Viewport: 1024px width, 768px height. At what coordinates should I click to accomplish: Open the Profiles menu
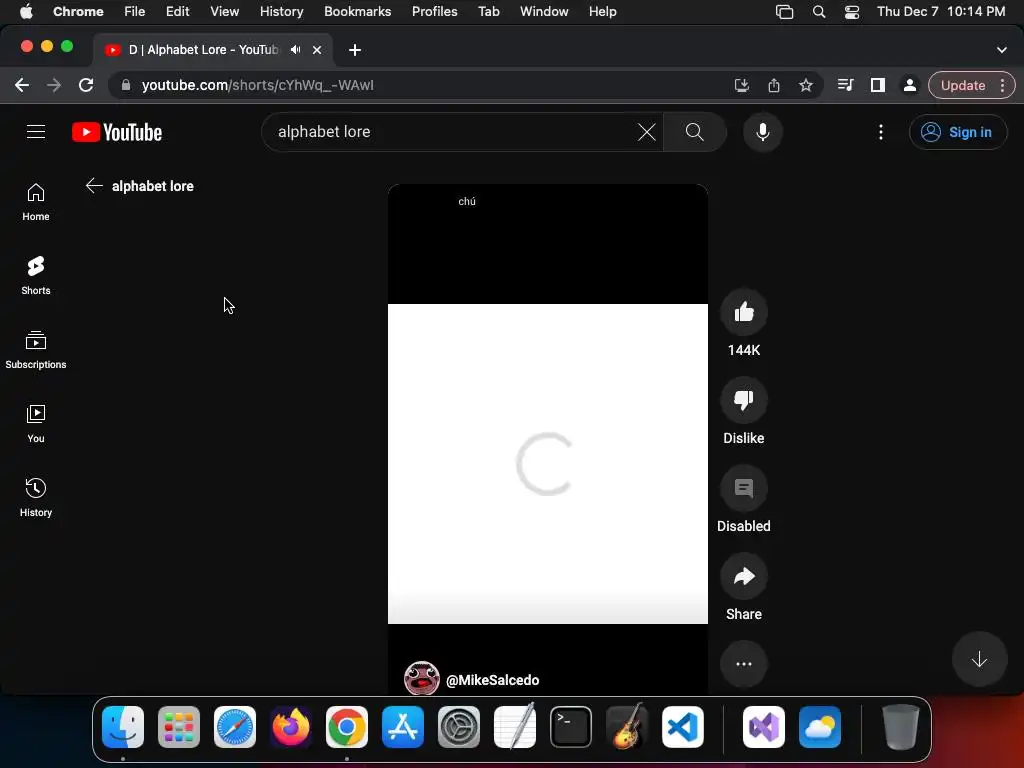pyautogui.click(x=434, y=12)
